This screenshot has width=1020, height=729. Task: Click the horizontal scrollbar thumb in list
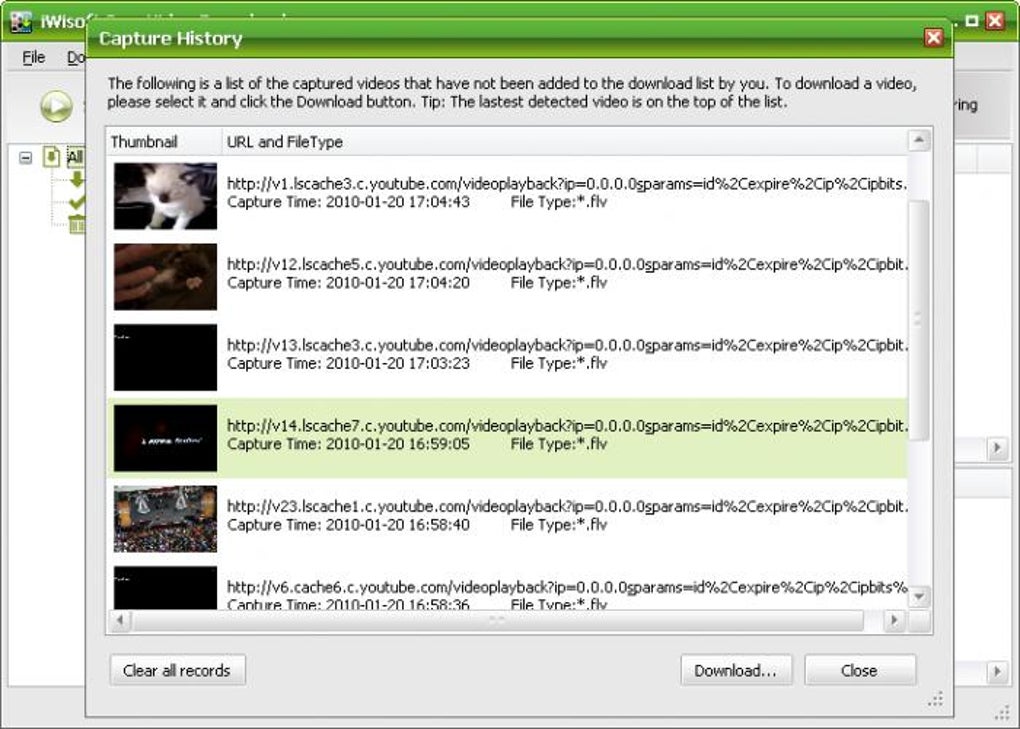tap(498, 621)
